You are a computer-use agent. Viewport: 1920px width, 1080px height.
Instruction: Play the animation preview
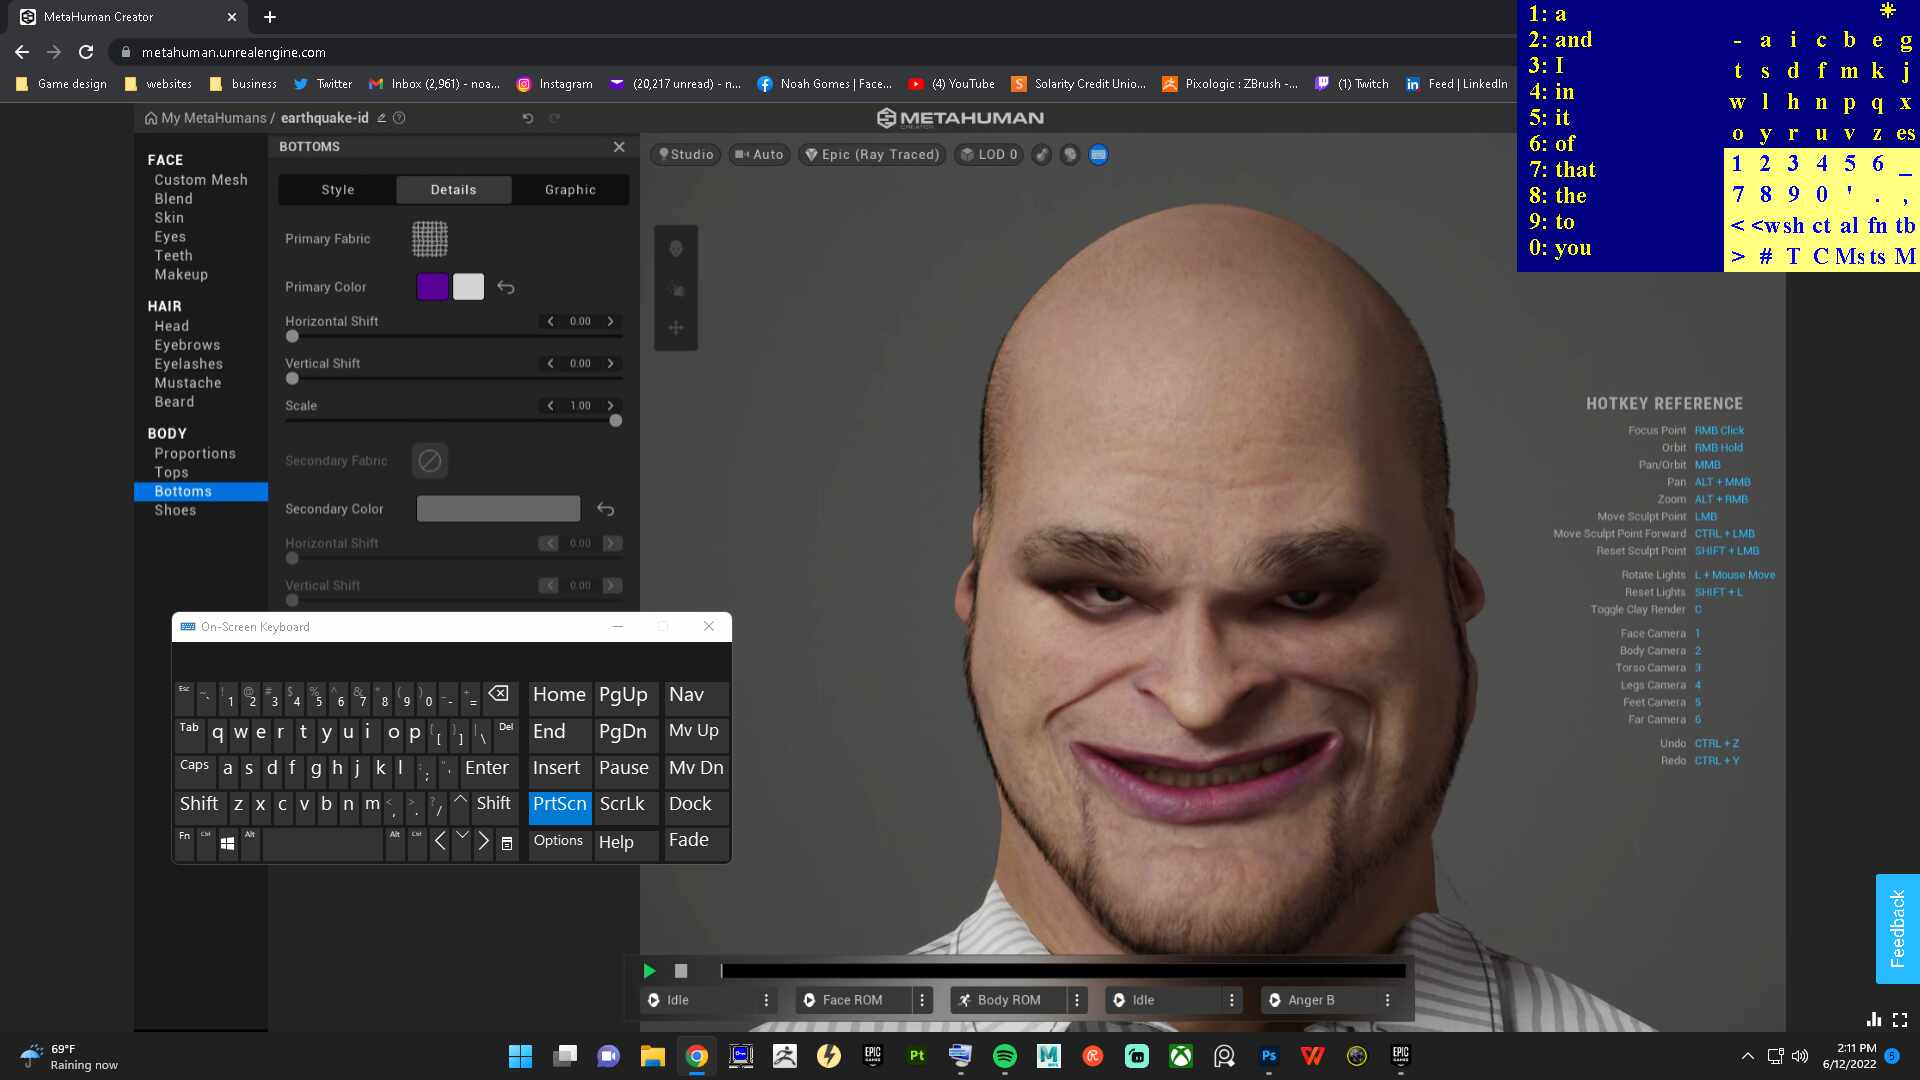[x=650, y=971]
